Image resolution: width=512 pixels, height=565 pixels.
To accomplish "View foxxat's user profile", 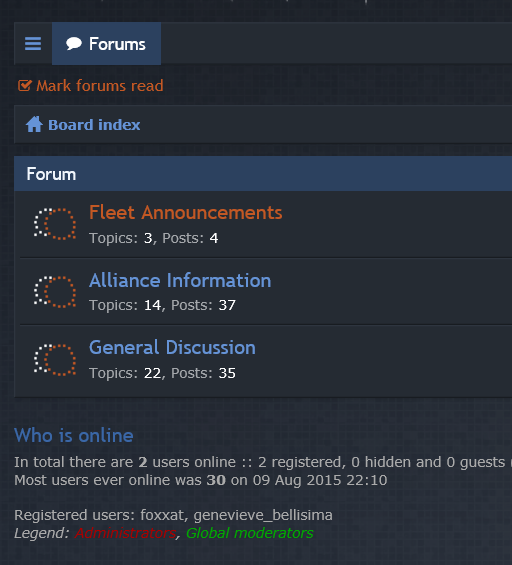I will click(162, 515).
